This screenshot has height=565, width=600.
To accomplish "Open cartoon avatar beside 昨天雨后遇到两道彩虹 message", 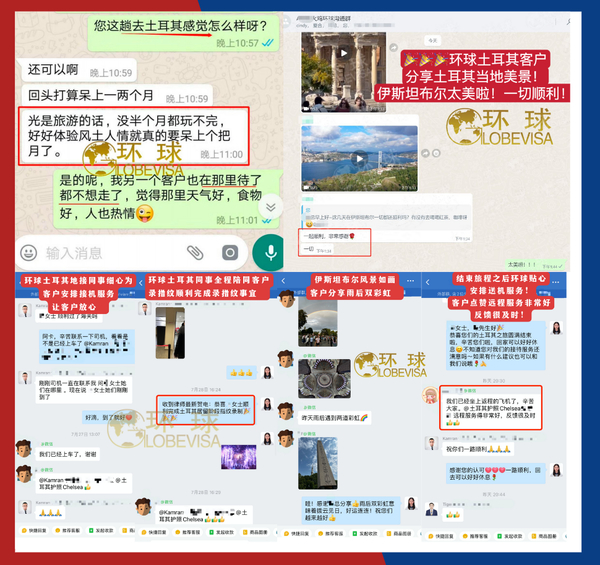I will point(285,411).
